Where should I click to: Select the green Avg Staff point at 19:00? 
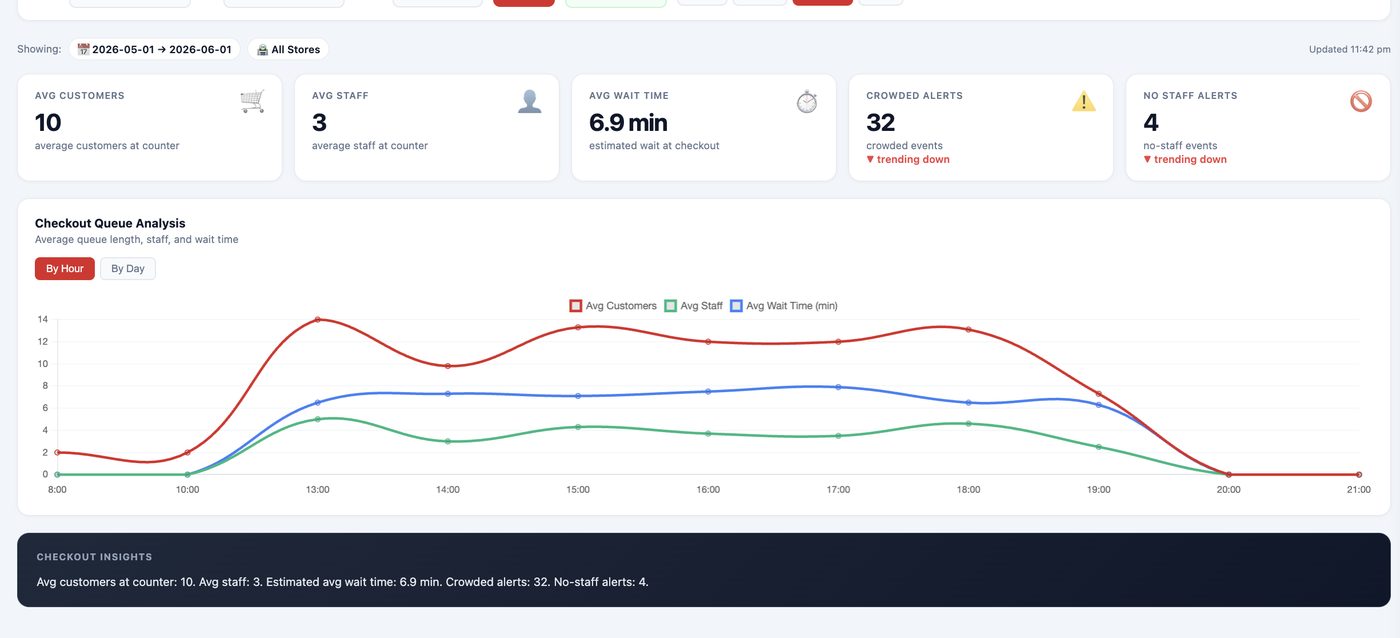[1098, 447]
